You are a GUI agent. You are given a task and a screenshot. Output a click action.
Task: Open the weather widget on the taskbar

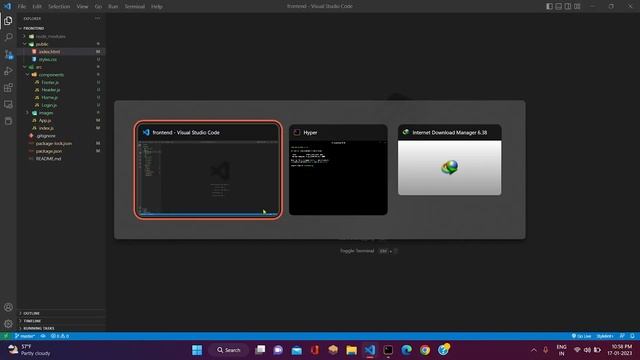tap(29, 350)
